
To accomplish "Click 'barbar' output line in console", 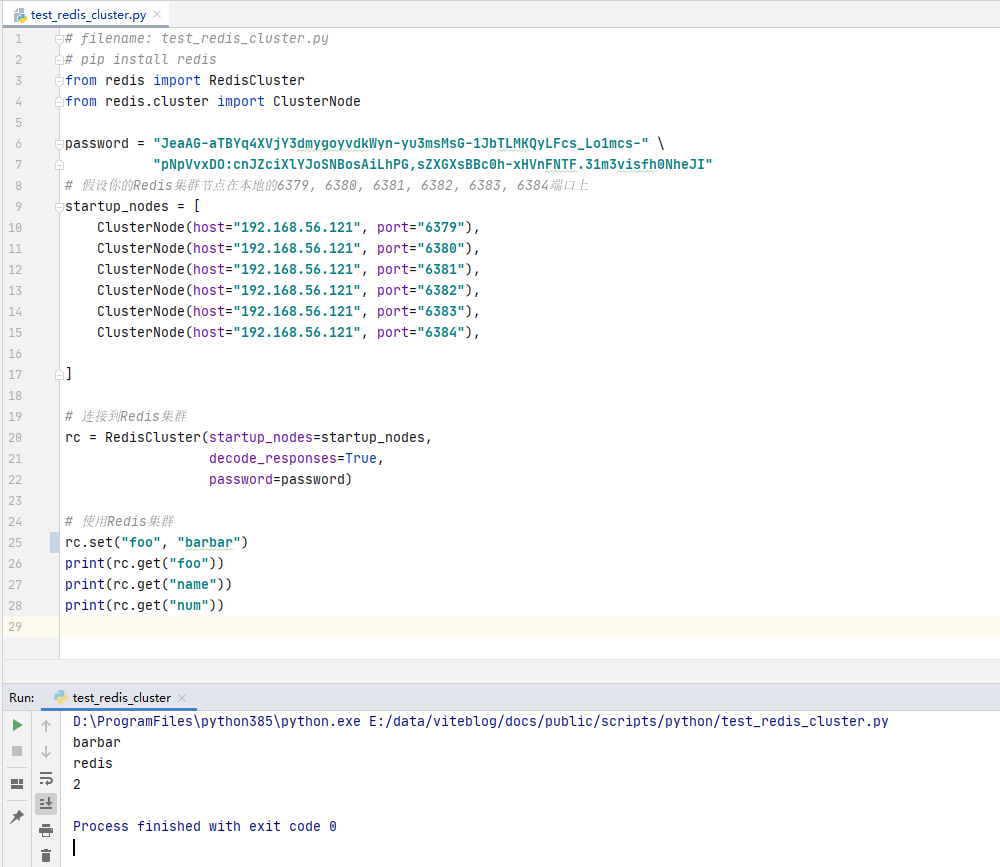I will coord(97,743).
